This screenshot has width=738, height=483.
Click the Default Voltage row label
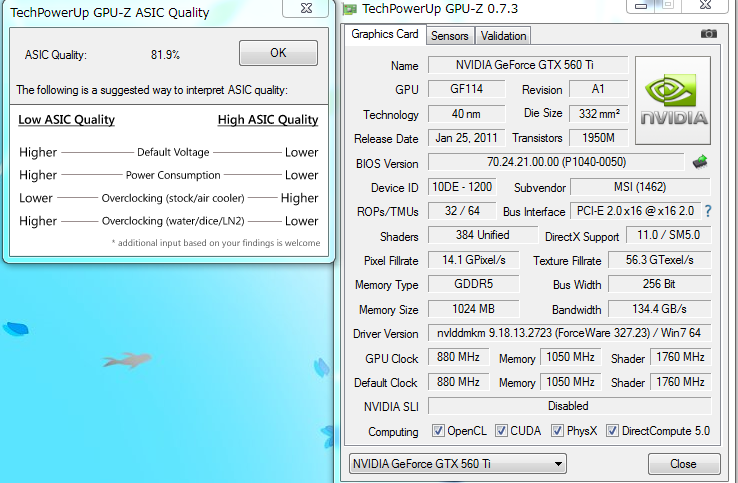[x=173, y=152]
